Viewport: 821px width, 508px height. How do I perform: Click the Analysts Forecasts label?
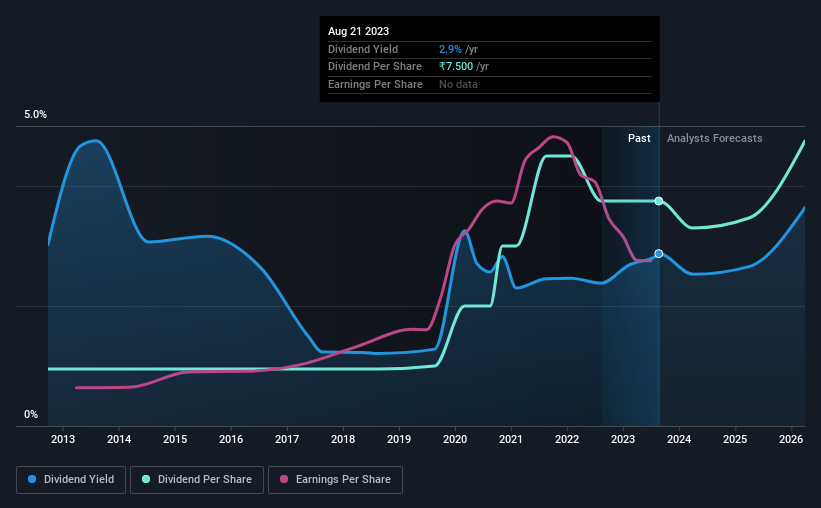click(714, 139)
